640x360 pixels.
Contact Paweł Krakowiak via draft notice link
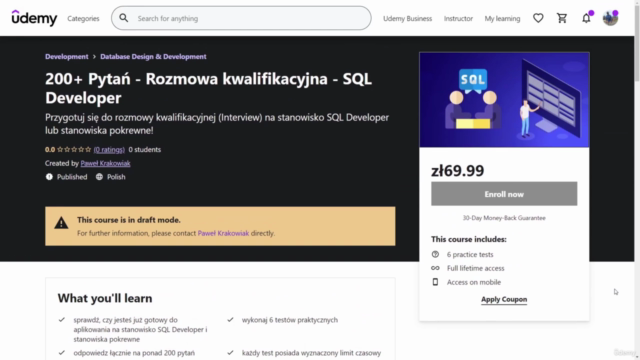[223, 233]
